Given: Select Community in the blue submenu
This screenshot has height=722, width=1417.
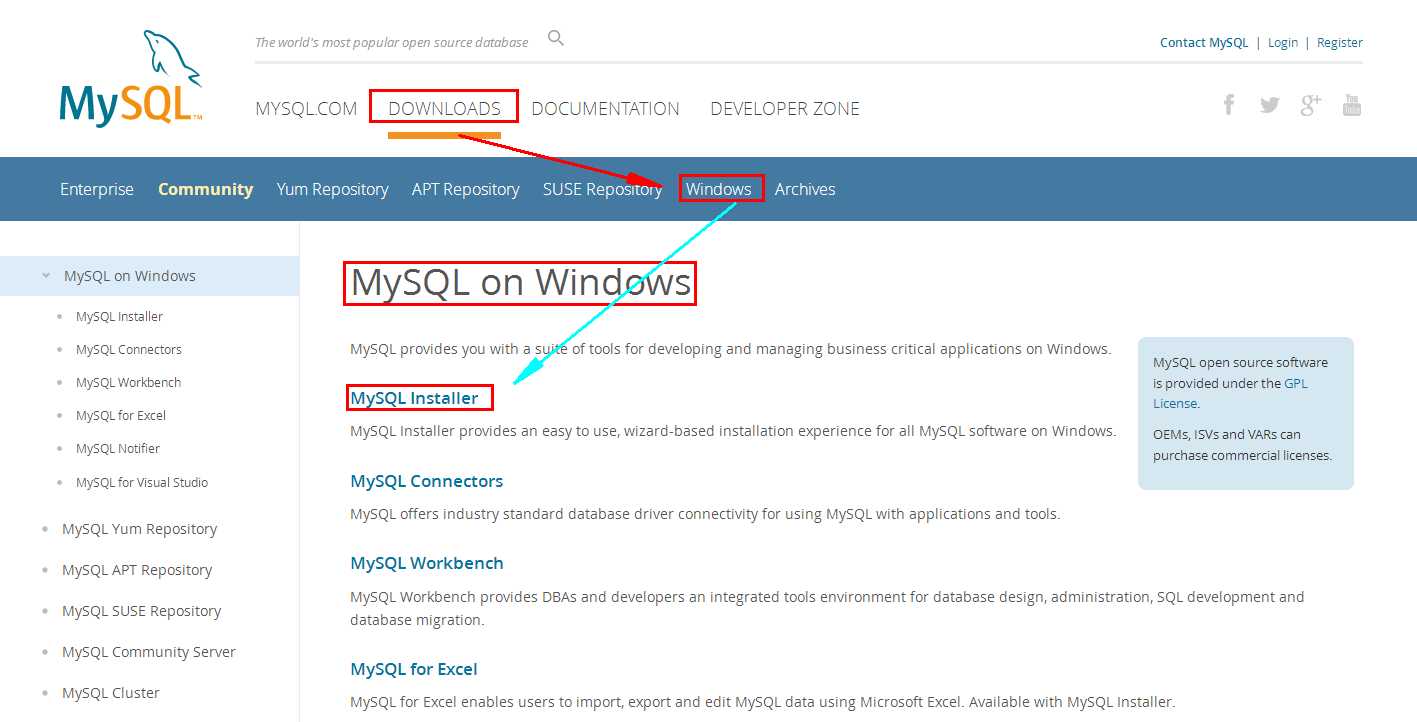Looking at the screenshot, I should [x=205, y=189].
